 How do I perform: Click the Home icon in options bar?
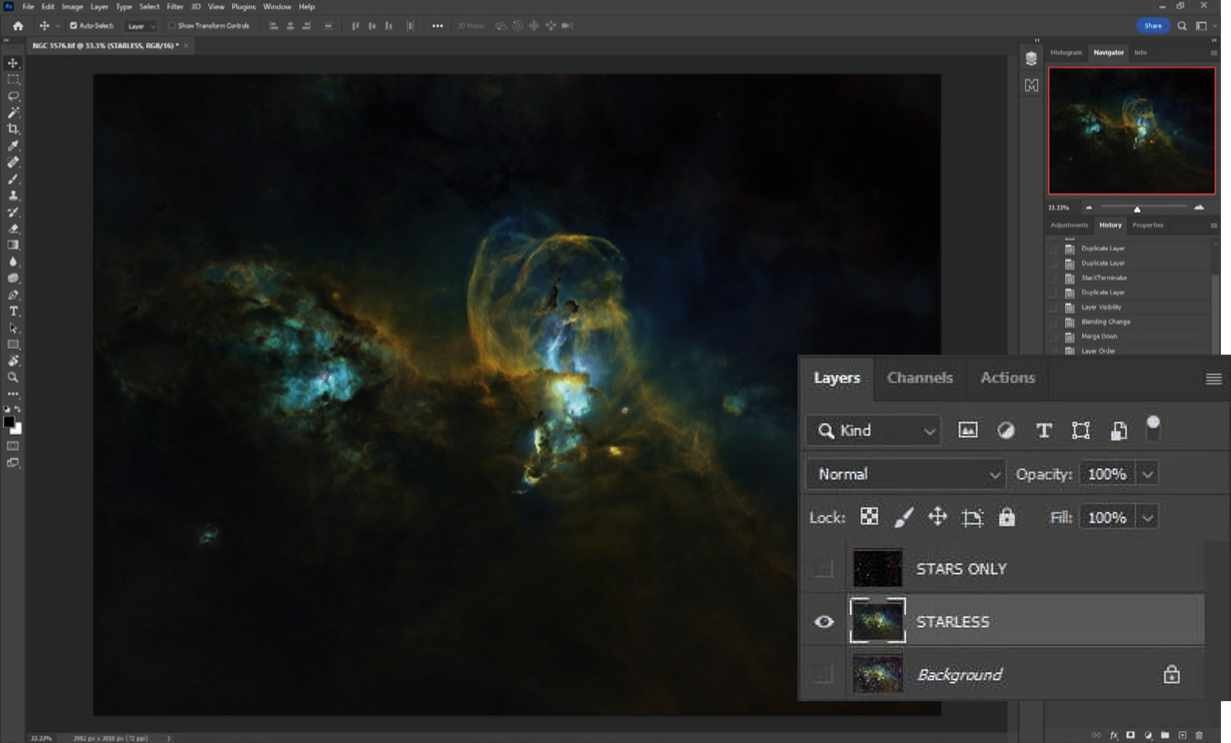click(x=17, y=26)
